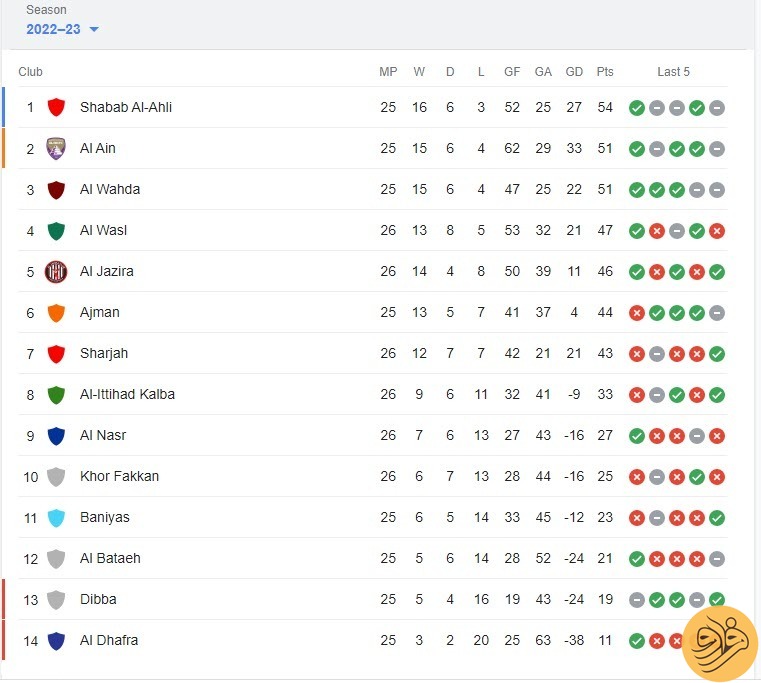Open the Al-Ittihad Kalba club link
The image size is (761, 683).
click(x=127, y=394)
